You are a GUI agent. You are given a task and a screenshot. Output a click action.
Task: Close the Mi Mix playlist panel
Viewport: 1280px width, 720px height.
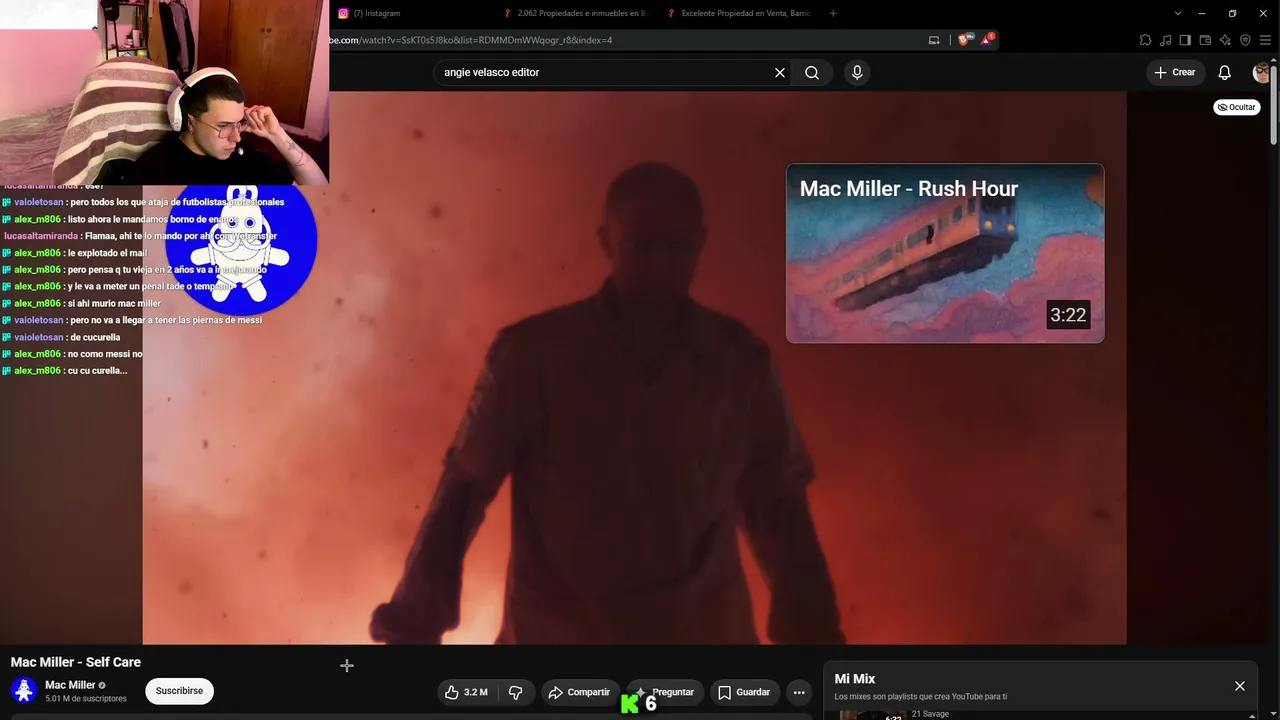1240,686
